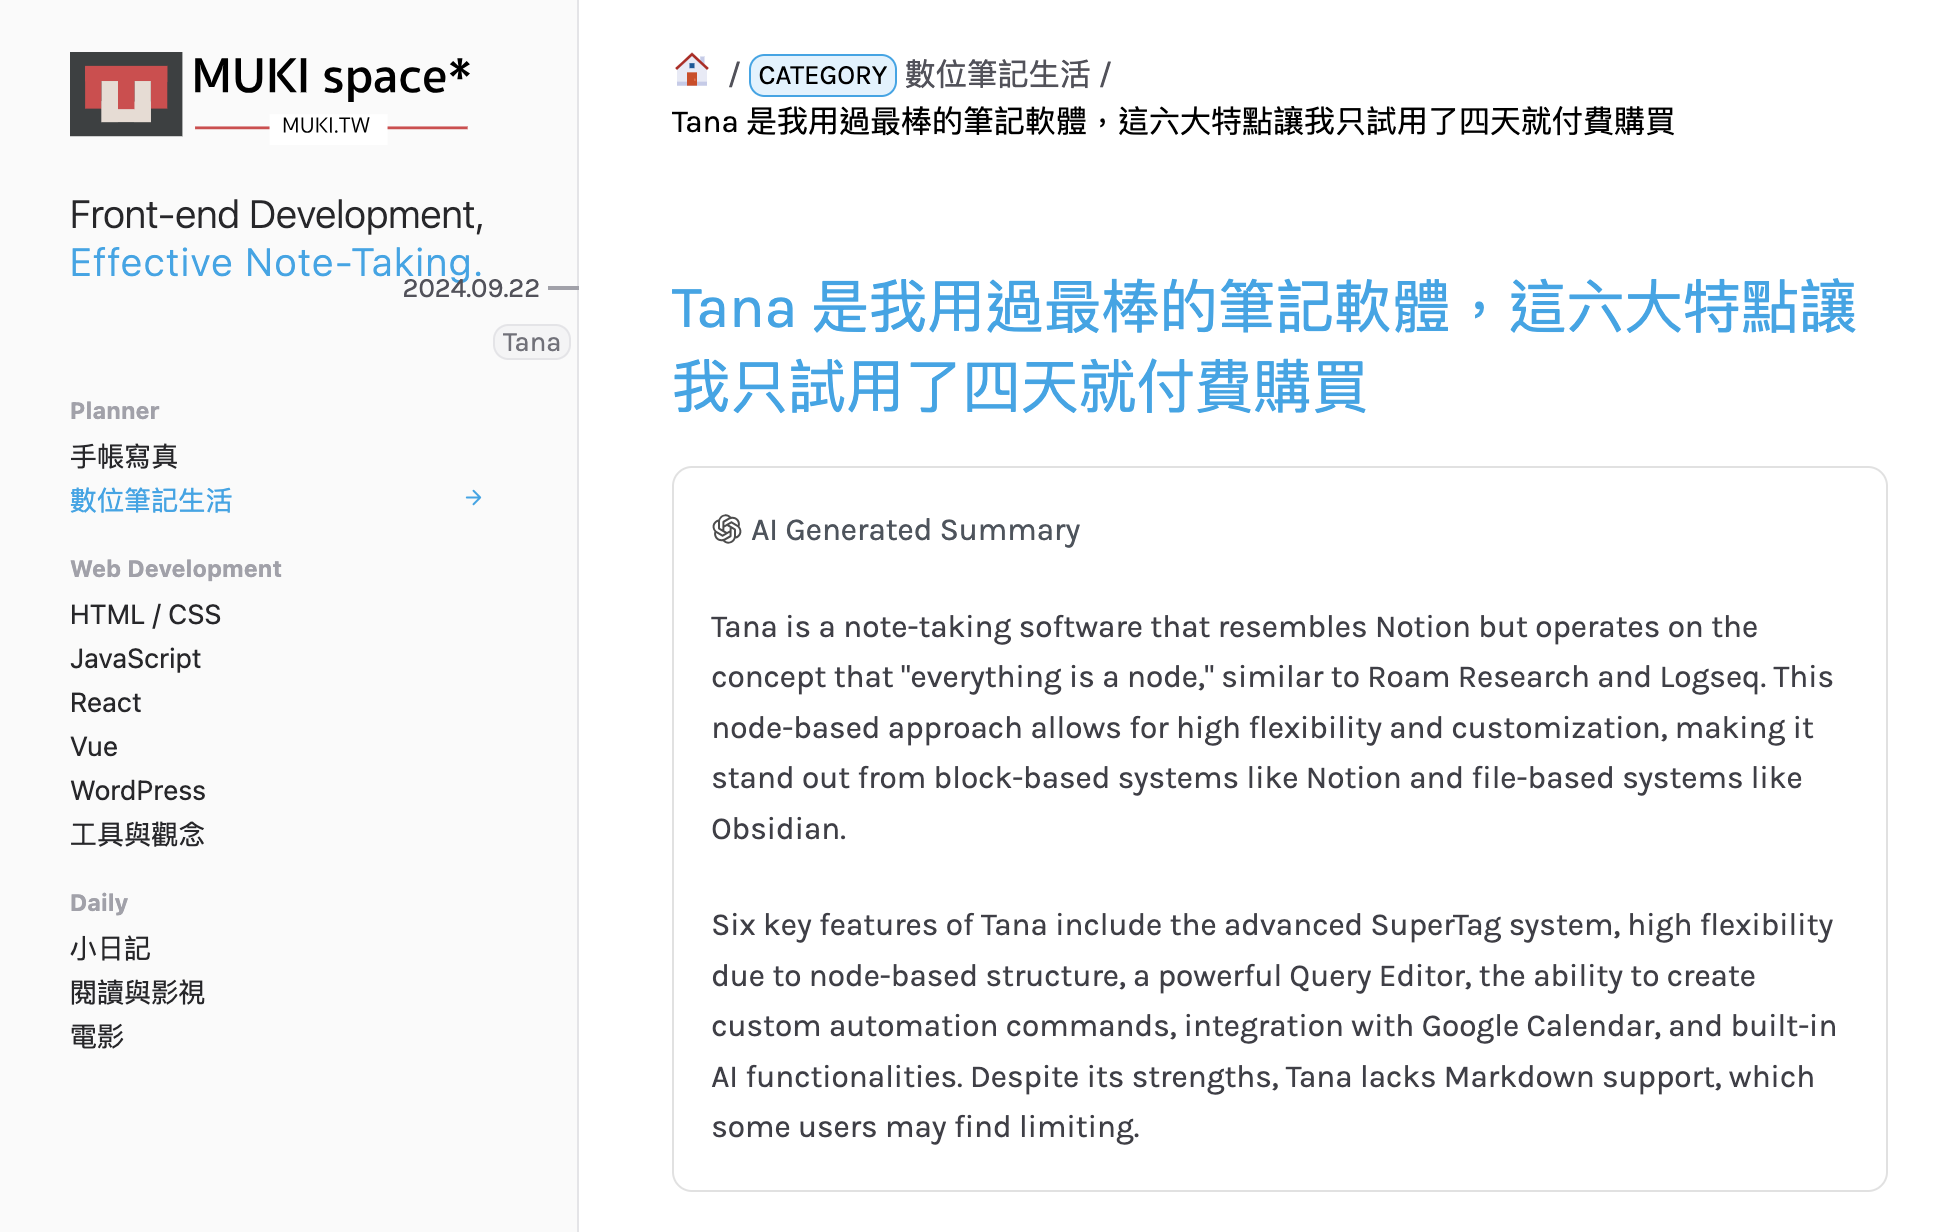This screenshot has width=1950, height=1232.
Task: Select the Tana tag pill
Action: [x=531, y=342]
